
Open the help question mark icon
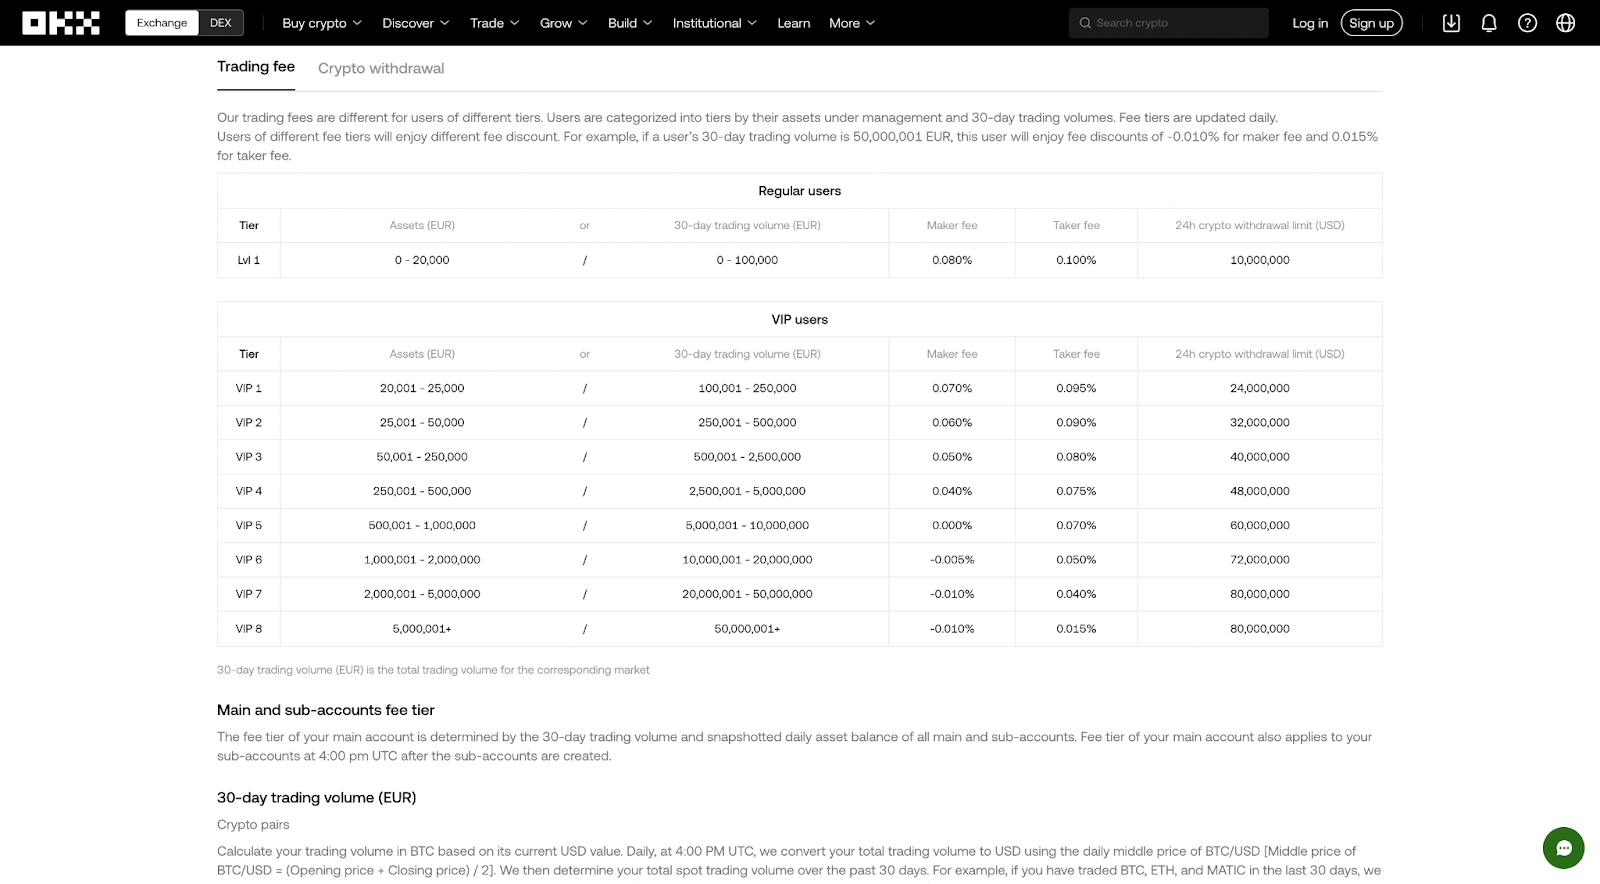1527,23
